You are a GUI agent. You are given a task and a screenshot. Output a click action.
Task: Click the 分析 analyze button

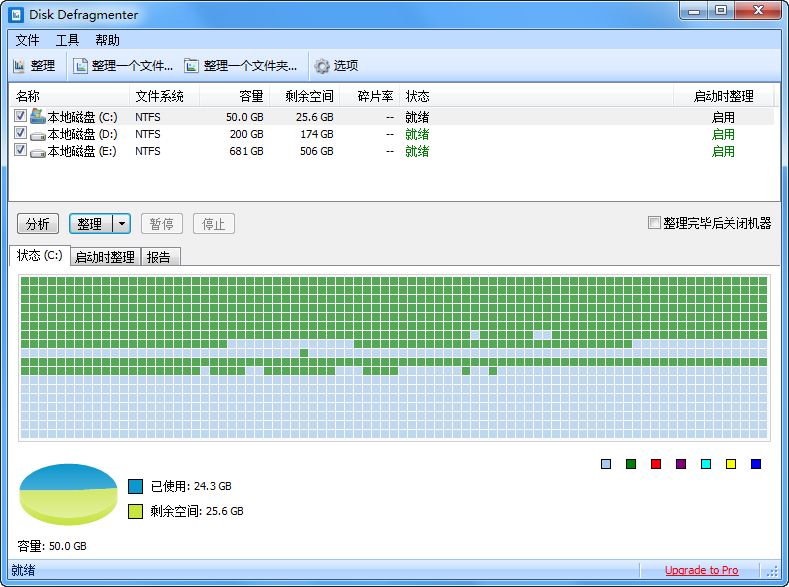coord(38,224)
